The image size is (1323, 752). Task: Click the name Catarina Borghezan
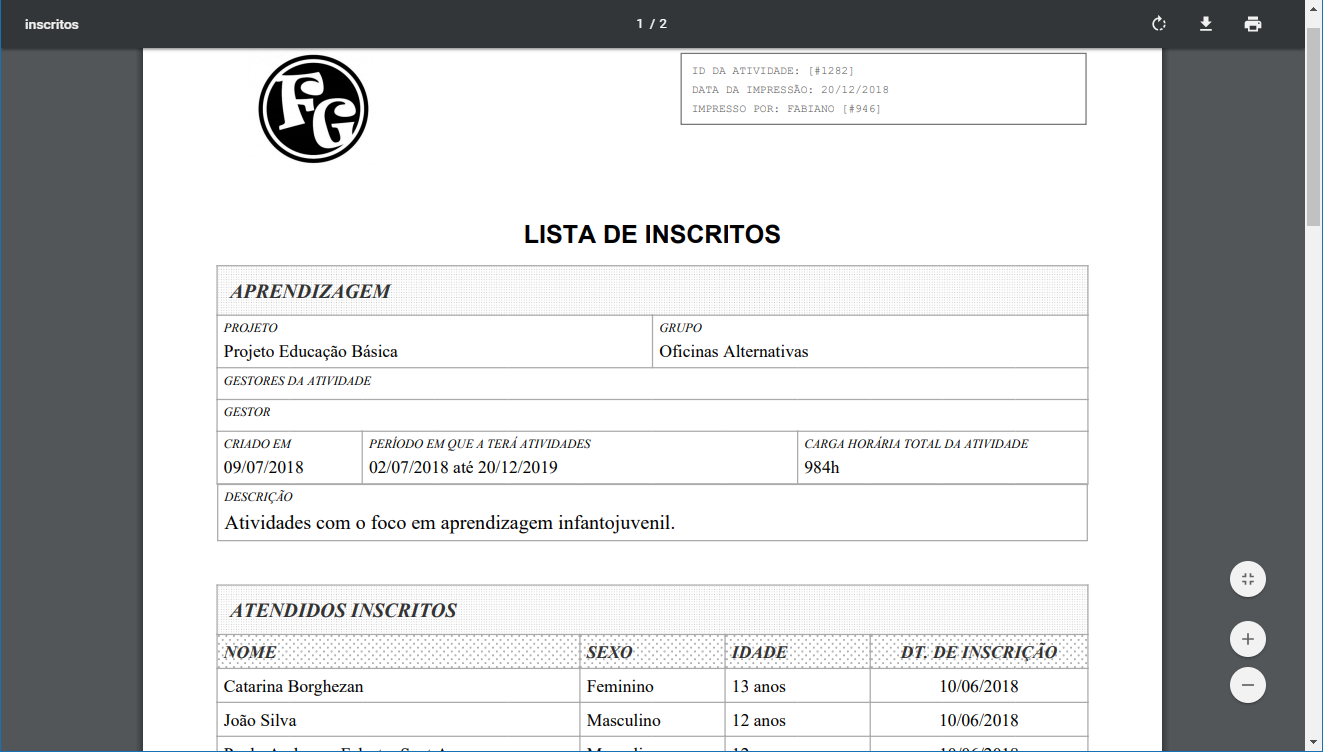(x=294, y=687)
